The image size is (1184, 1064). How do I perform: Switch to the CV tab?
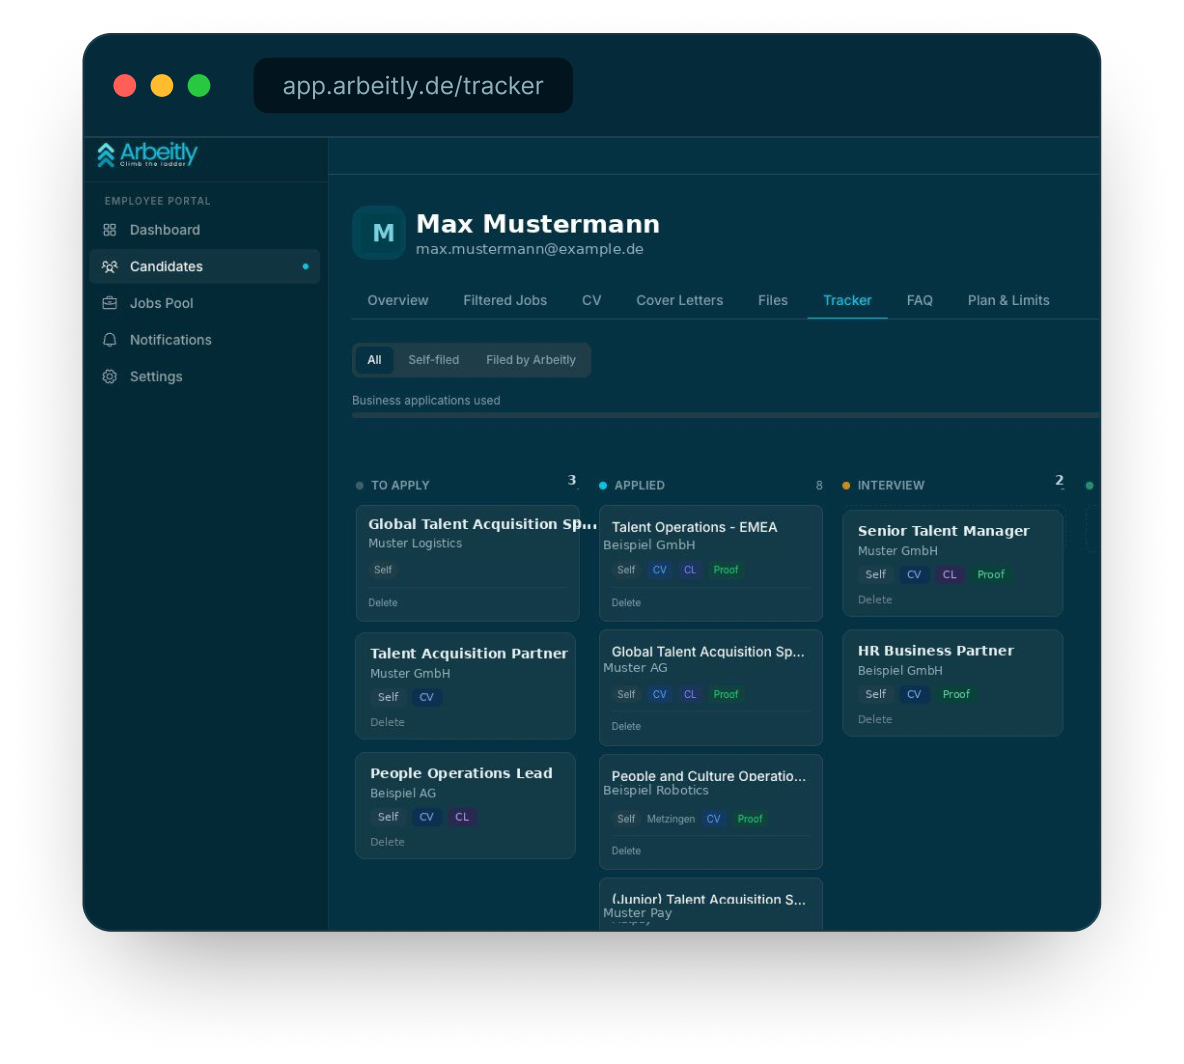(x=591, y=300)
